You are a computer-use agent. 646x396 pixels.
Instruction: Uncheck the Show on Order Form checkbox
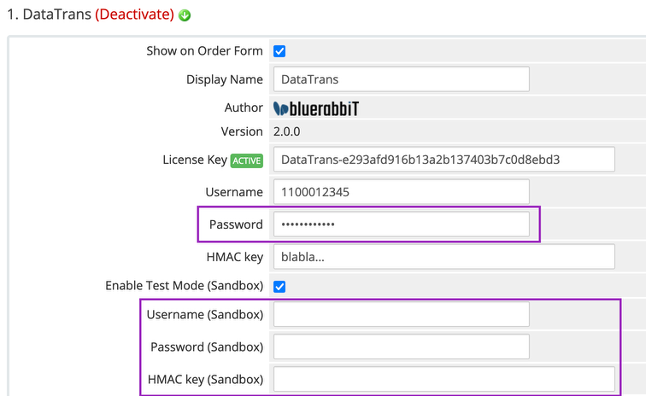279,51
